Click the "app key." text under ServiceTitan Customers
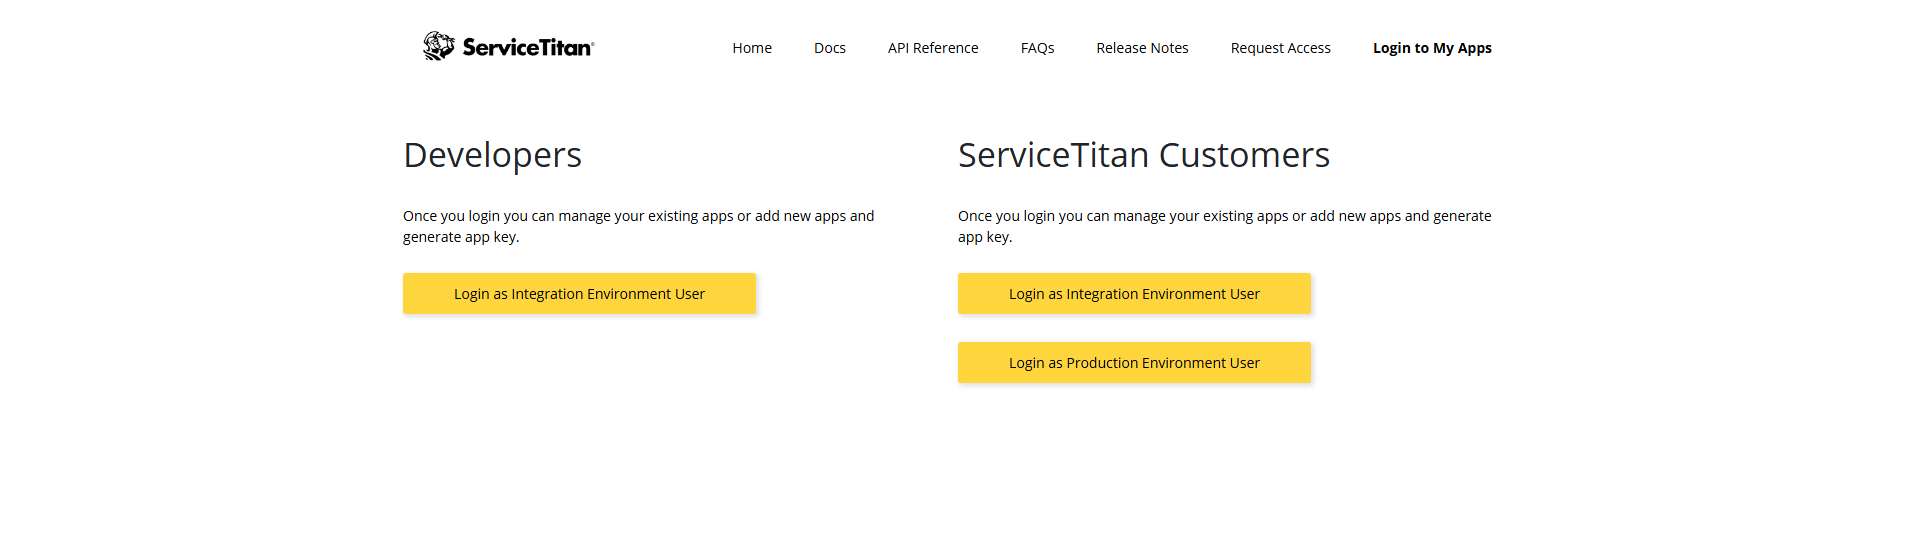The width and height of the screenshot is (1913, 533). [984, 237]
